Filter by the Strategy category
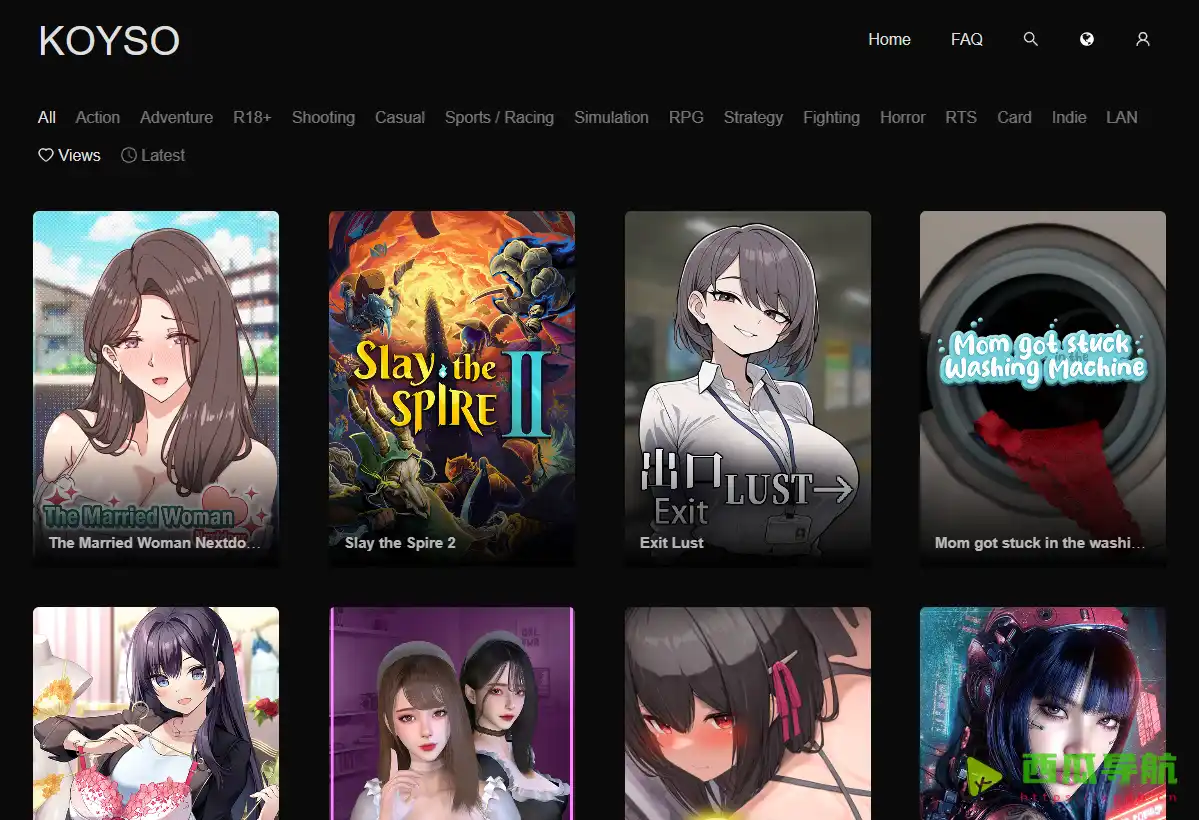Image resolution: width=1199 pixels, height=820 pixels. click(x=753, y=117)
